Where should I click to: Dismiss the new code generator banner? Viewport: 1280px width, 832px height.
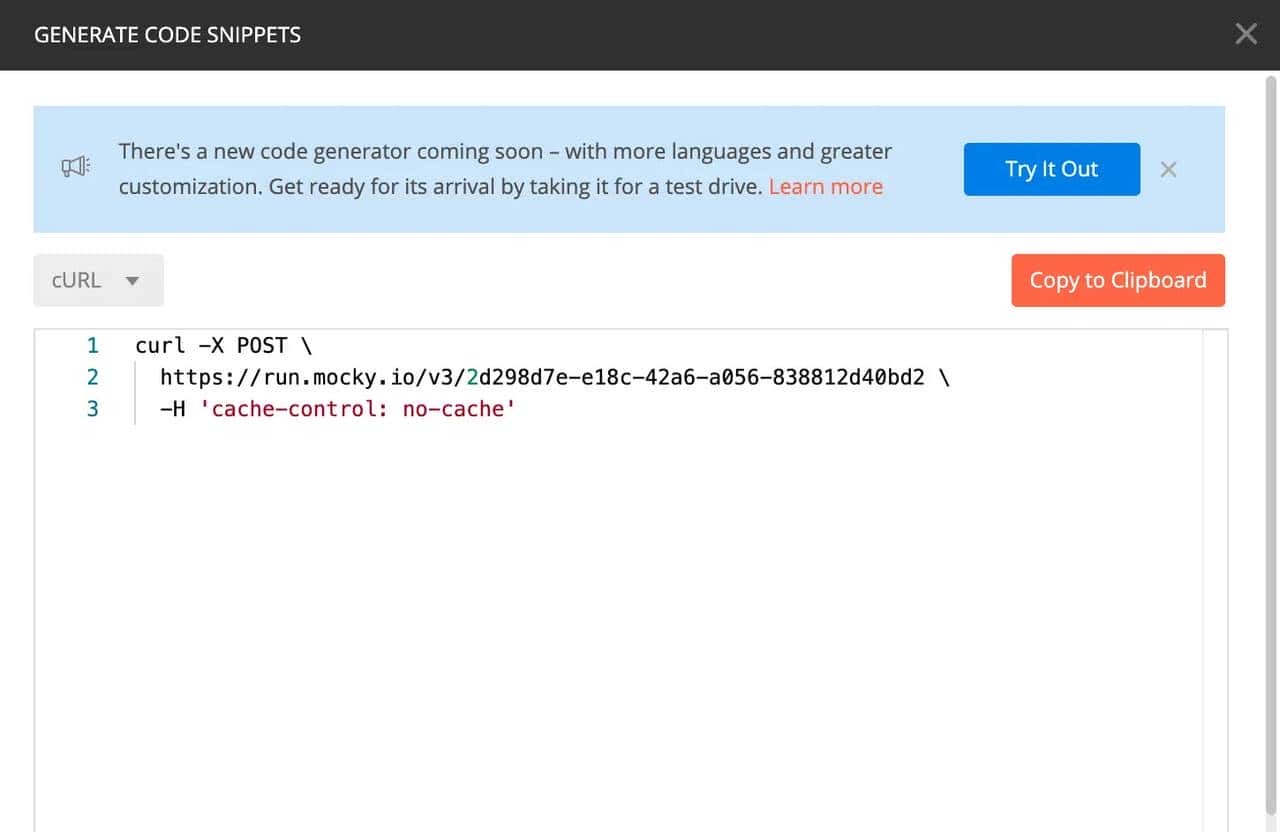(1168, 169)
